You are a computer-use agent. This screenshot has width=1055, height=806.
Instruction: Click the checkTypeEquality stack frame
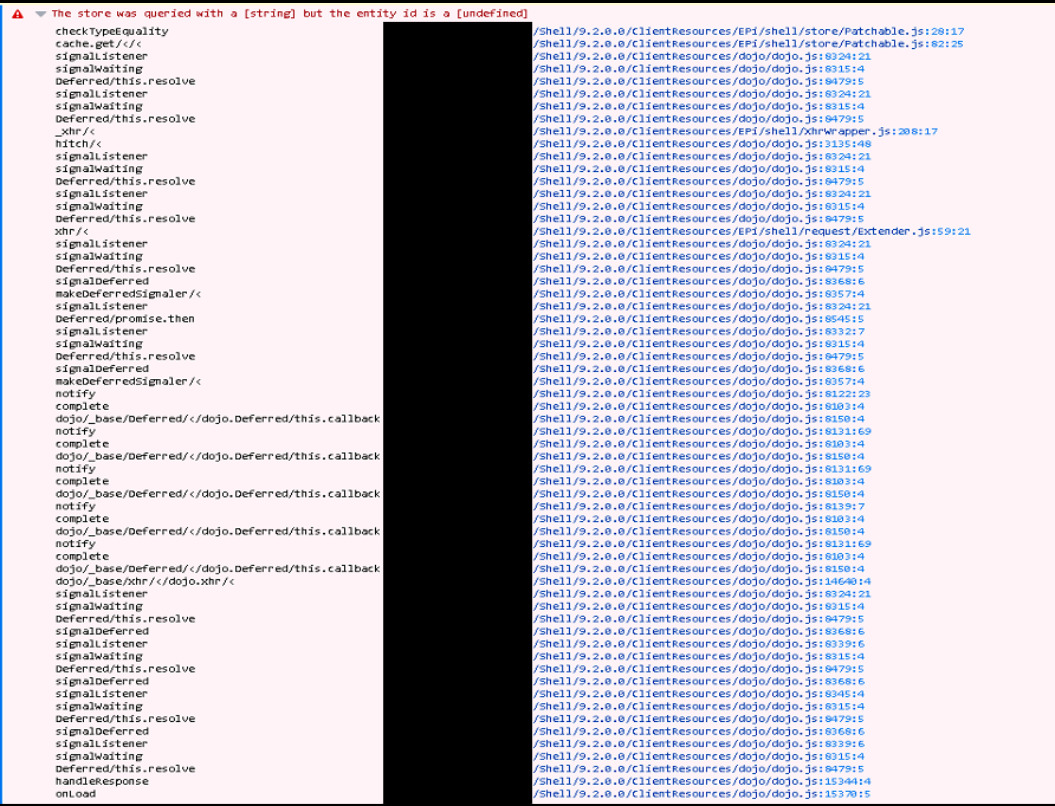point(97,31)
